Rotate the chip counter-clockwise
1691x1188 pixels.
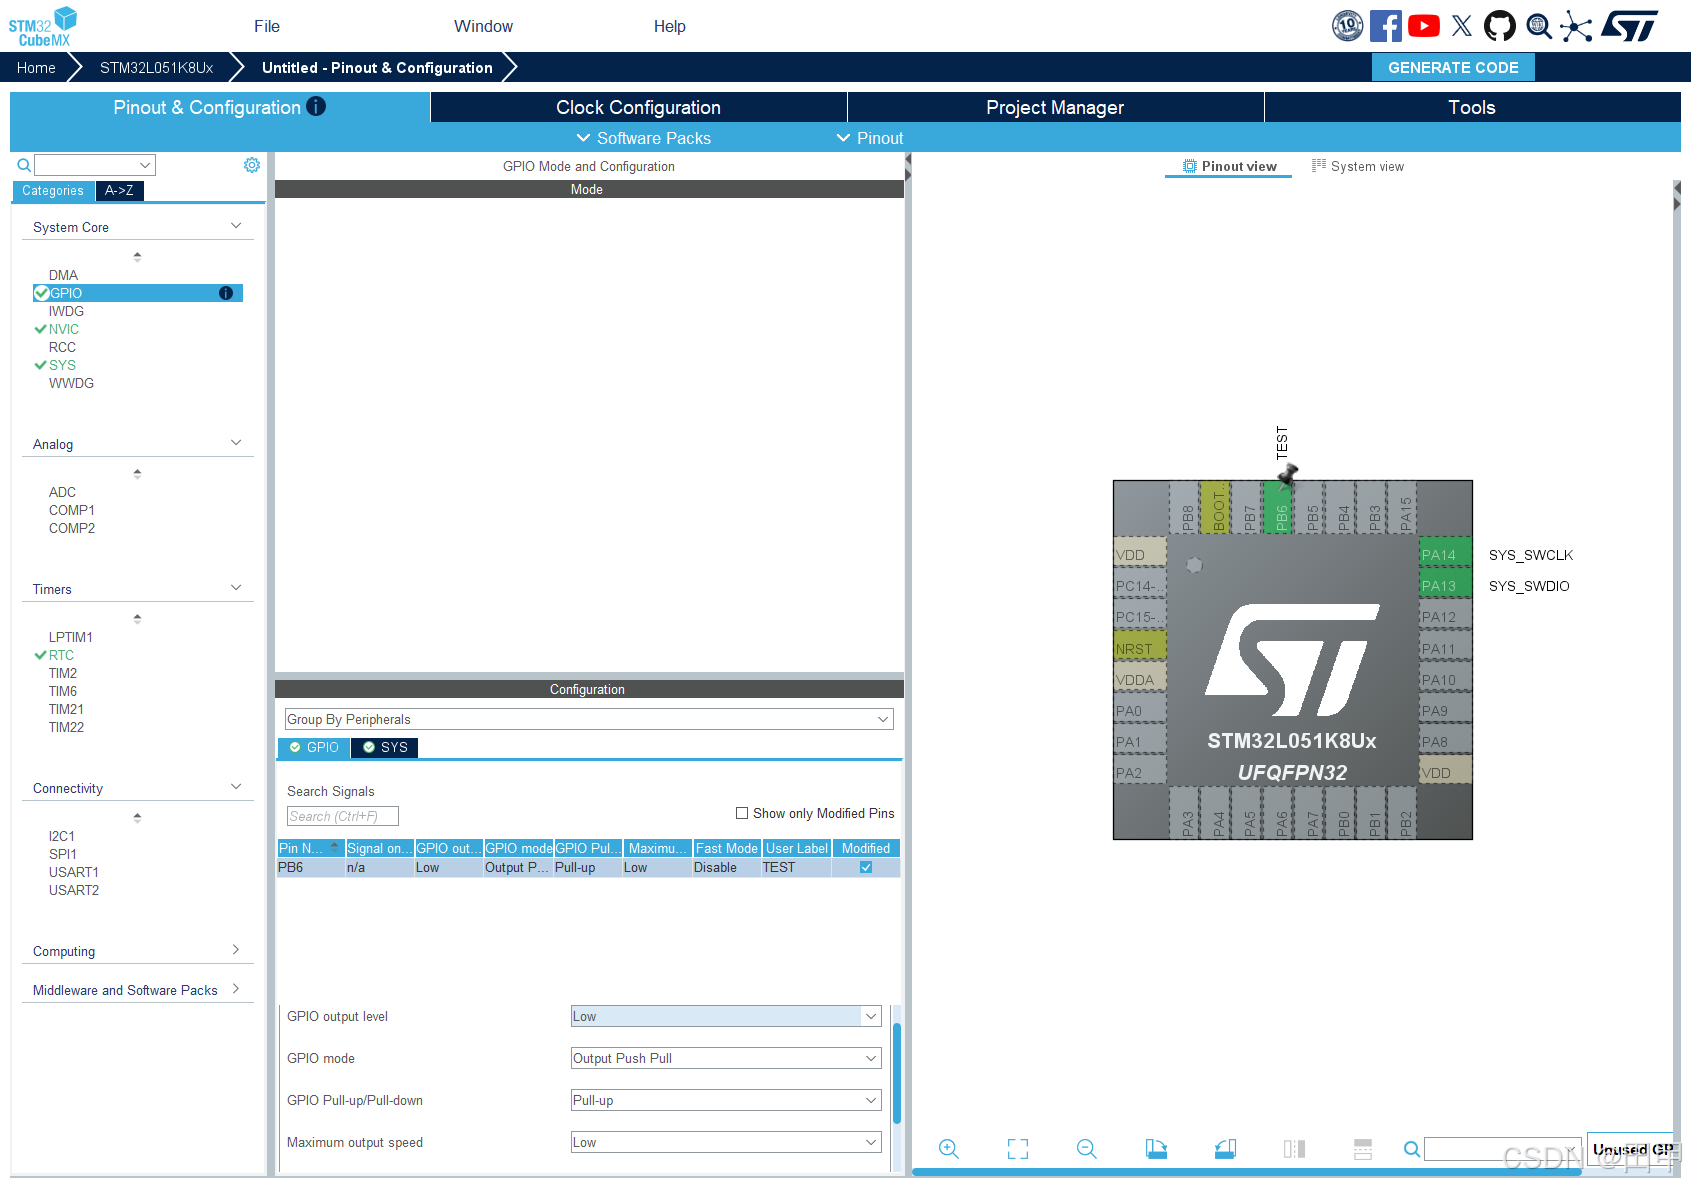(1225, 1149)
